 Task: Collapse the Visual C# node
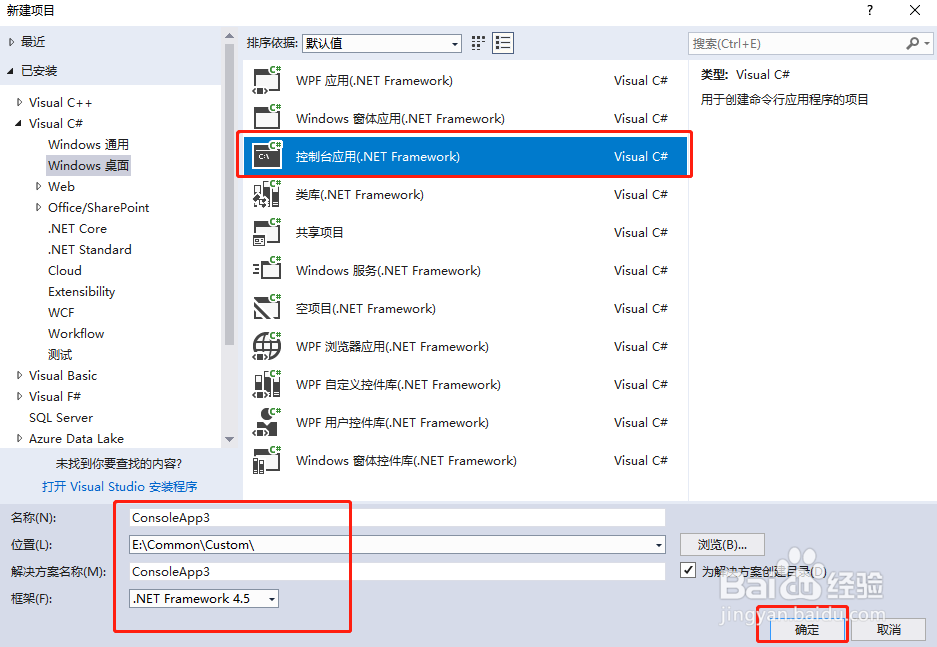(x=19, y=123)
